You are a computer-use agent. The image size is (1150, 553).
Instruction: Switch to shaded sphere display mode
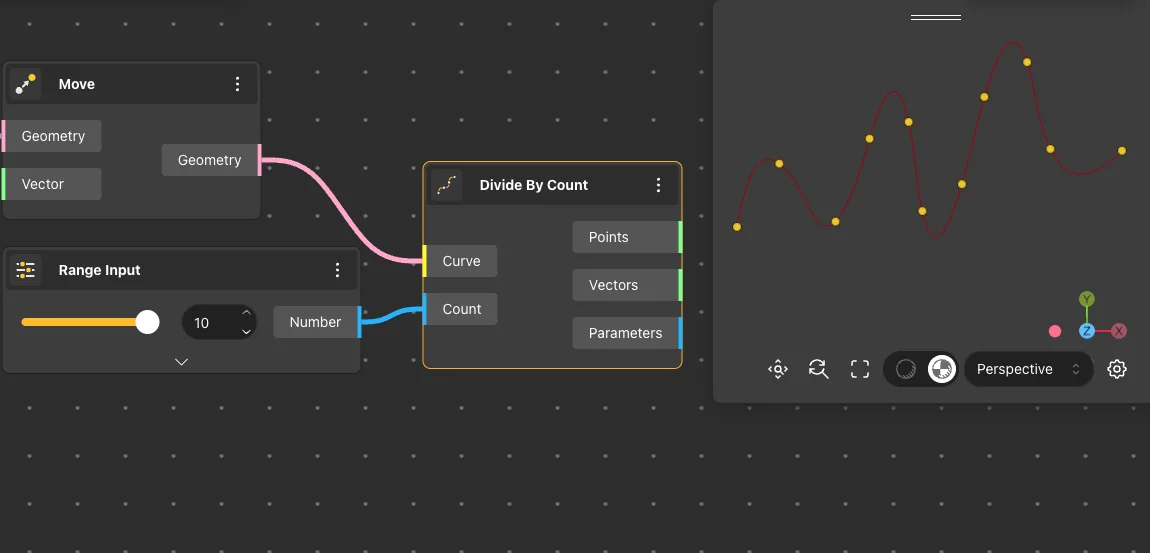pyautogui.click(x=906, y=369)
